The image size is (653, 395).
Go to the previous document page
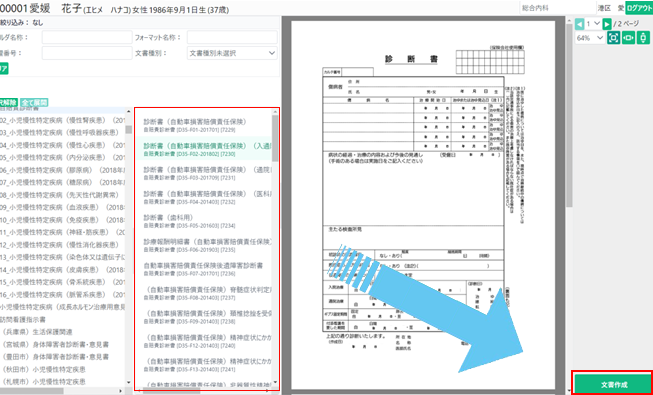[579, 24]
